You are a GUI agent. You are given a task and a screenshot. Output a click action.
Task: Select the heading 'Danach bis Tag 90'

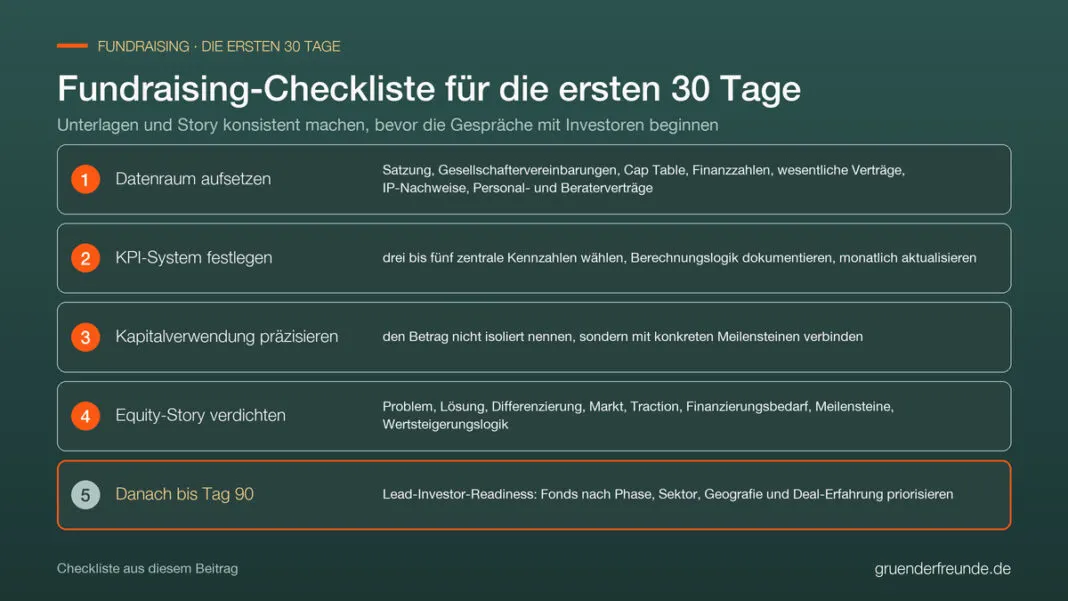(184, 494)
